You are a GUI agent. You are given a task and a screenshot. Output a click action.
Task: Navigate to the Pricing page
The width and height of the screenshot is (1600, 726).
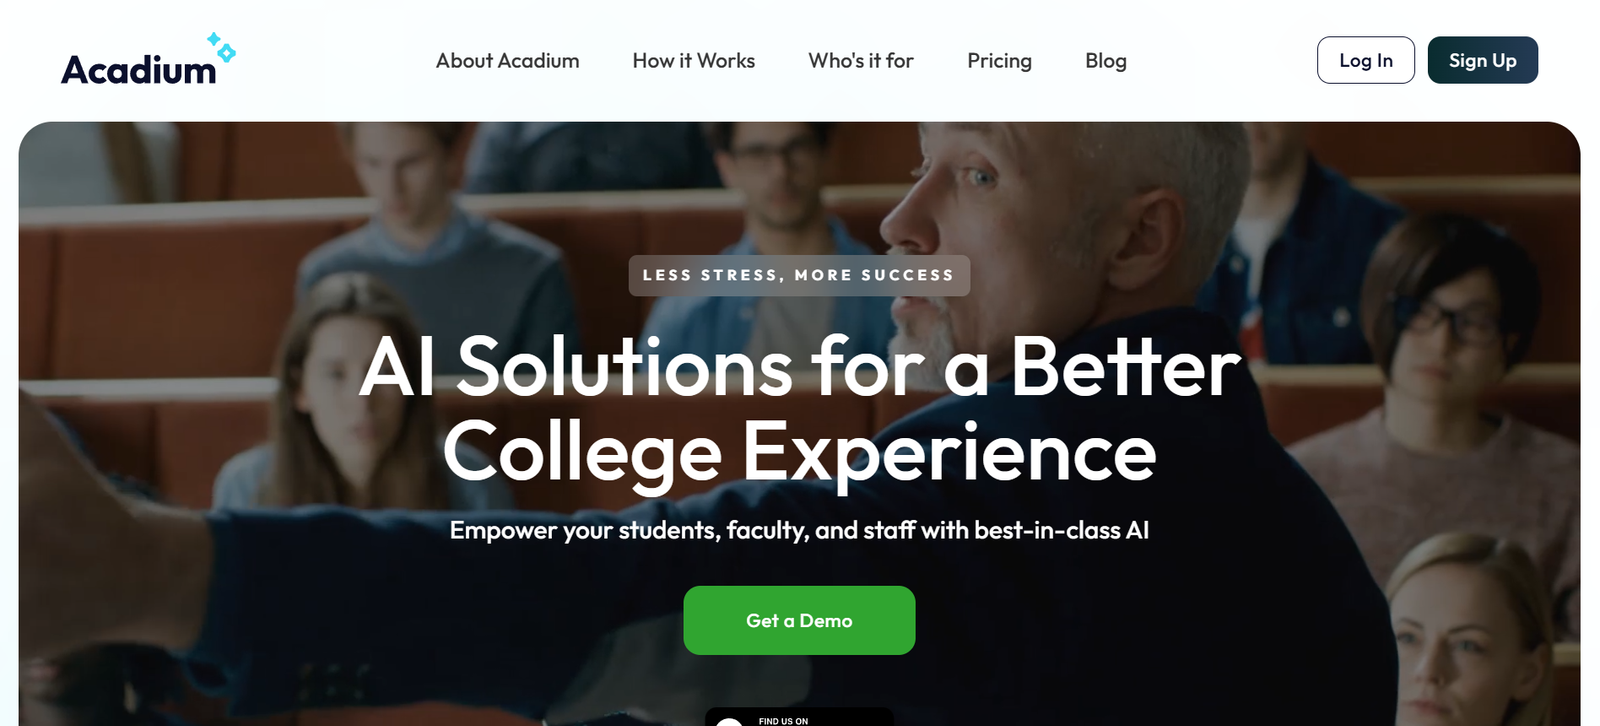click(x=999, y=61)
